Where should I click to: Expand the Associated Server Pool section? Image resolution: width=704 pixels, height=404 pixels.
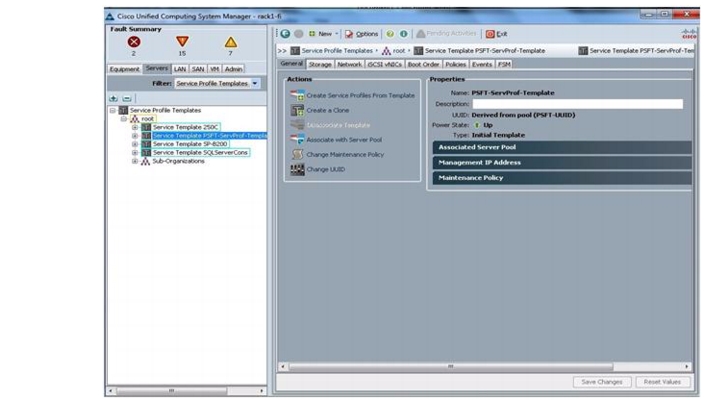pos(562,147)
